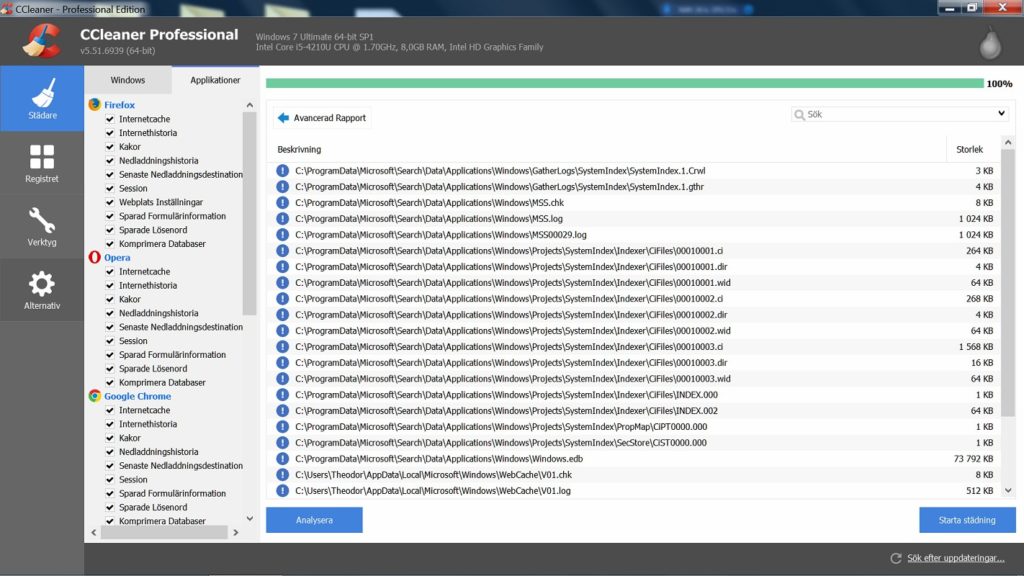Click the application list scroll-up arrow
1024x576 pixels.
pos(249,105)
